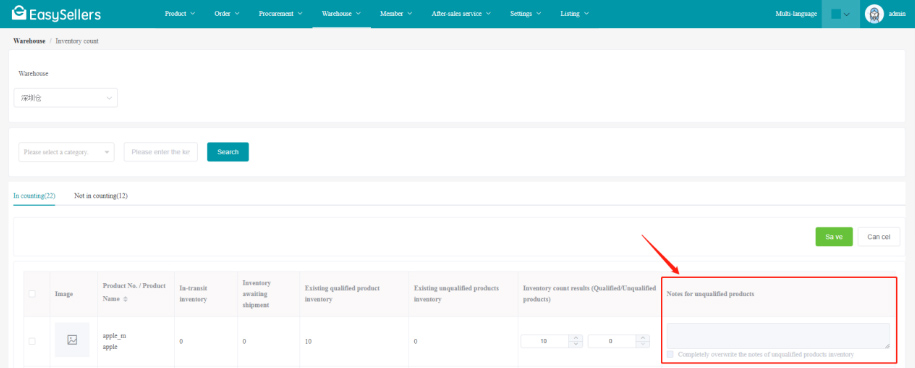This screenshot has width=915, height=368.
Task: Open the Product menu
Action: point(180,13)
